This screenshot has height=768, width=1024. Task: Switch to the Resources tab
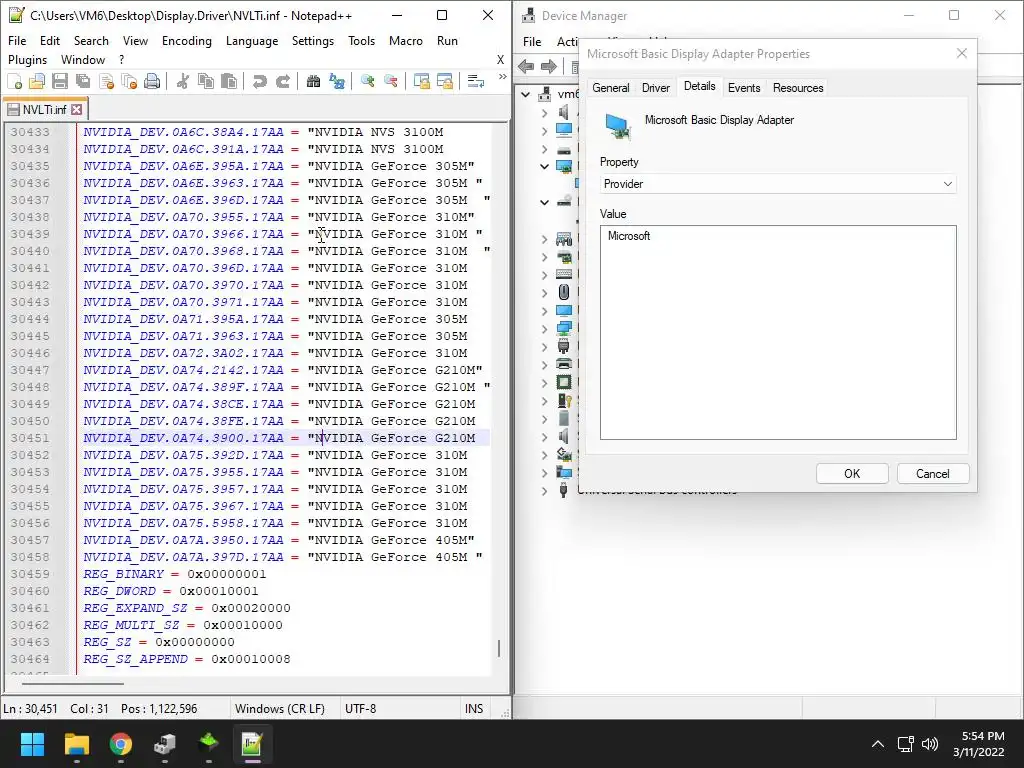point(798,88)
